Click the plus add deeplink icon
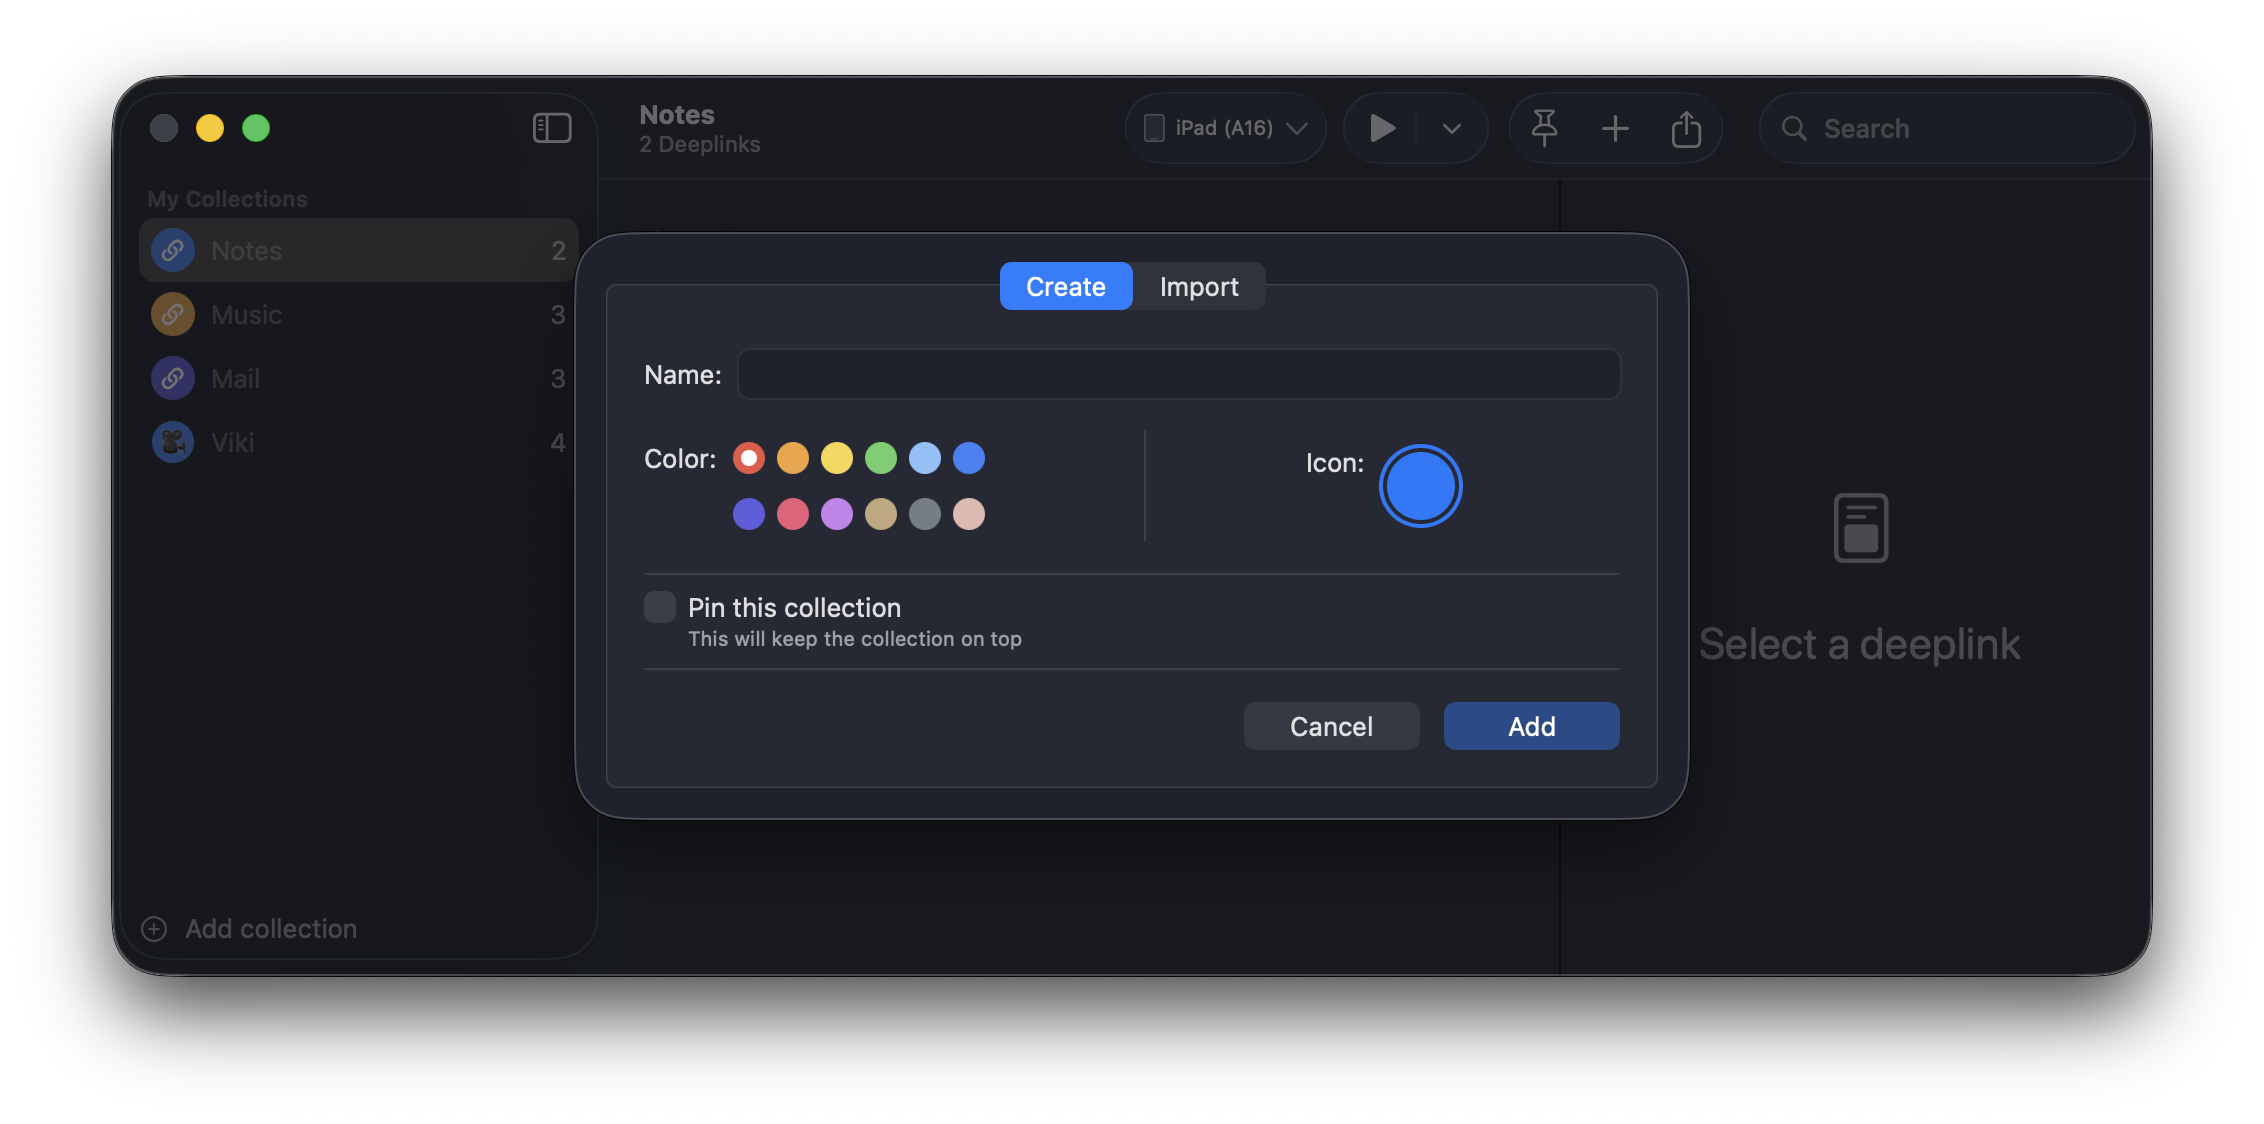 pos(1615,128)
